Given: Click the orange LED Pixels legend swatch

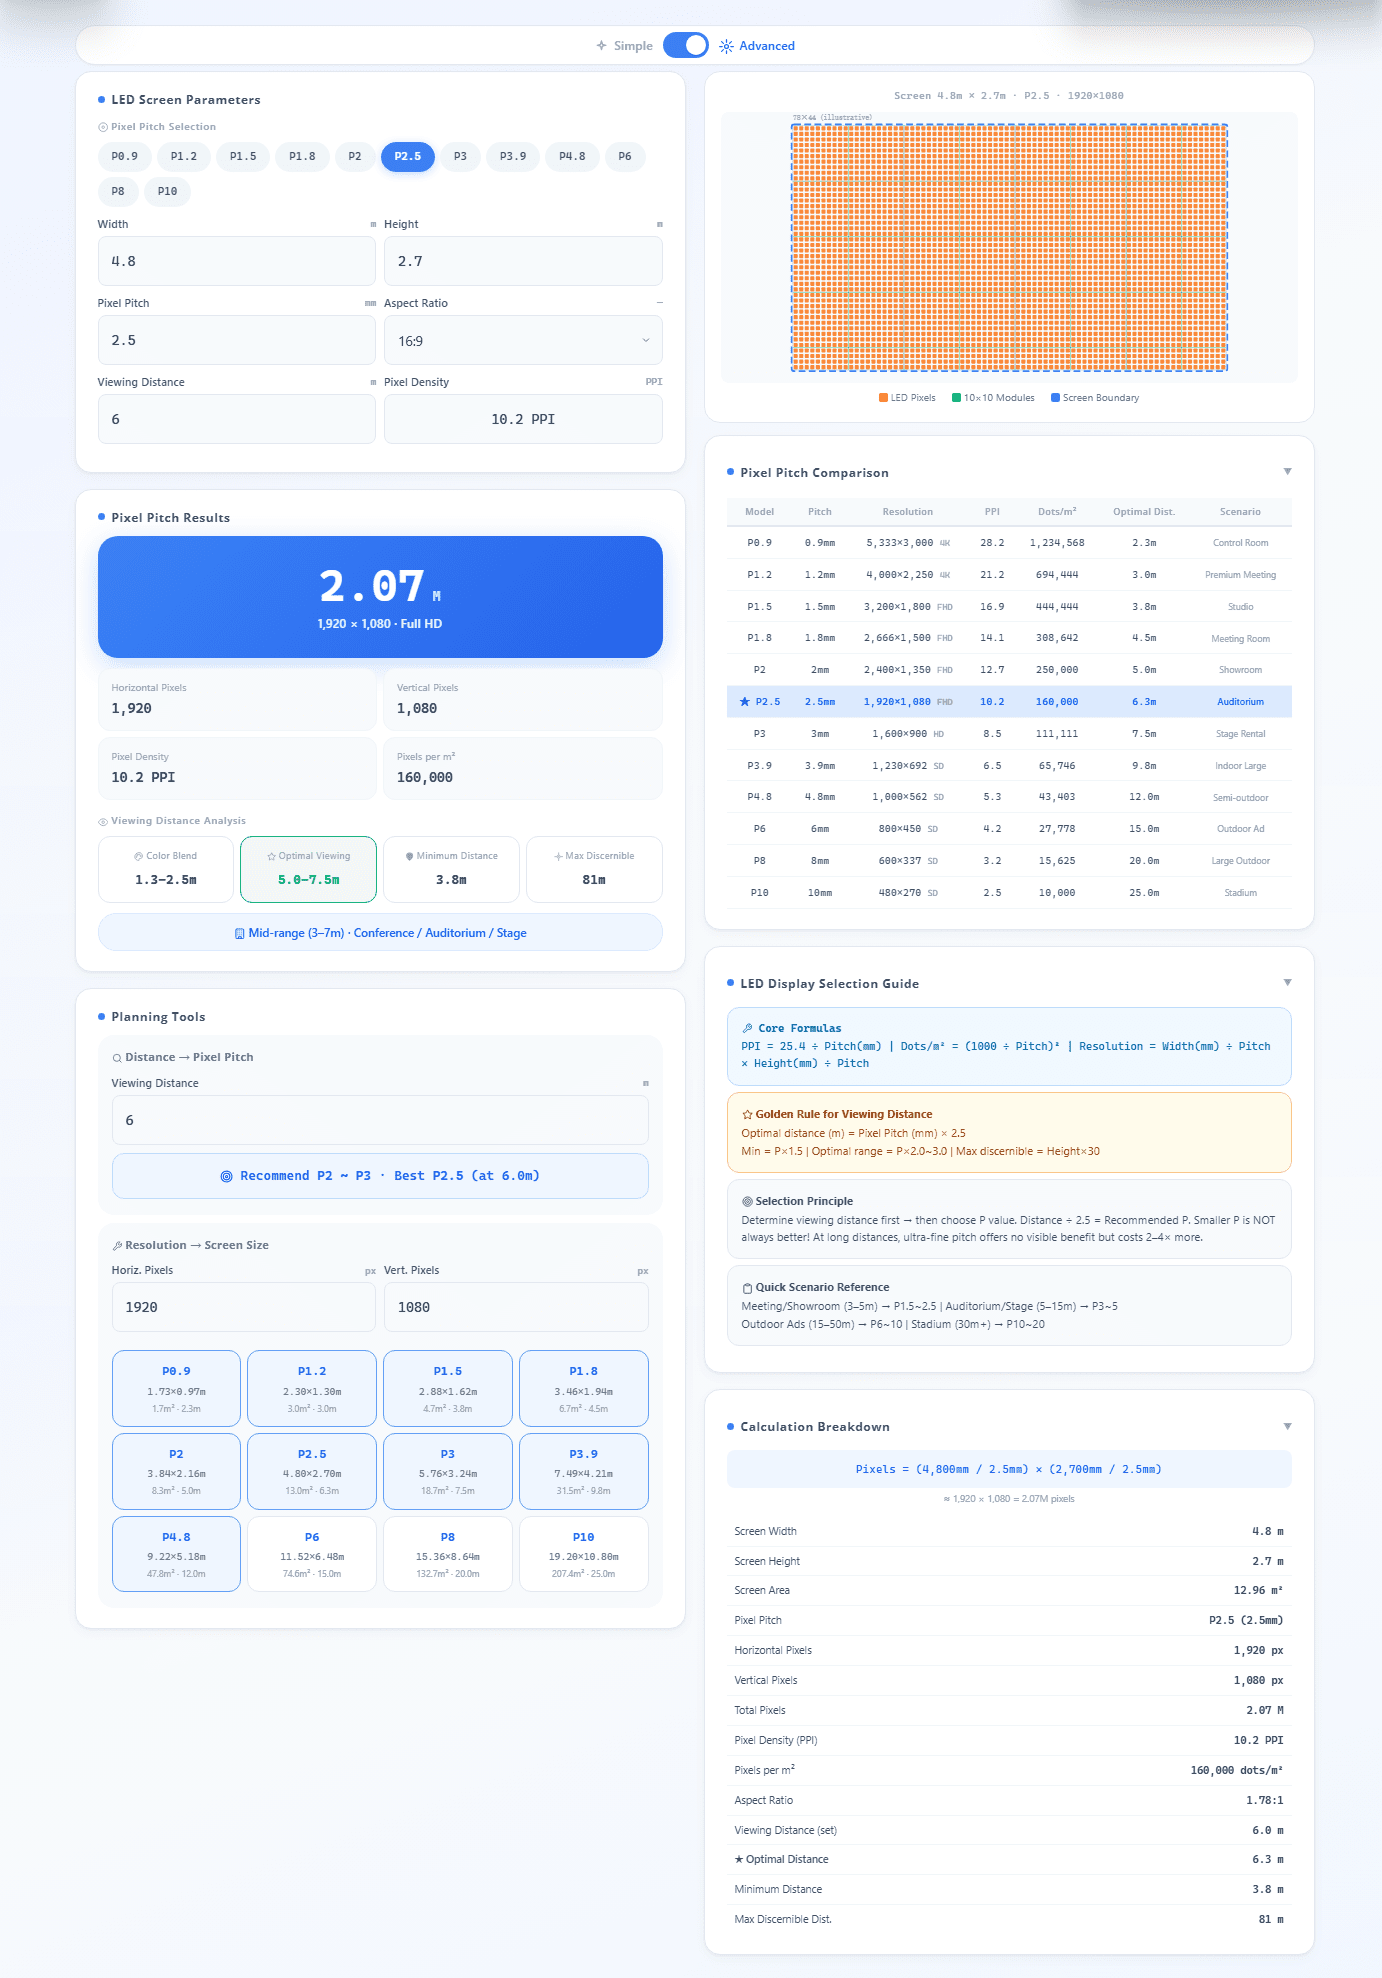Looking at the screenshot, I should (884, 398).
